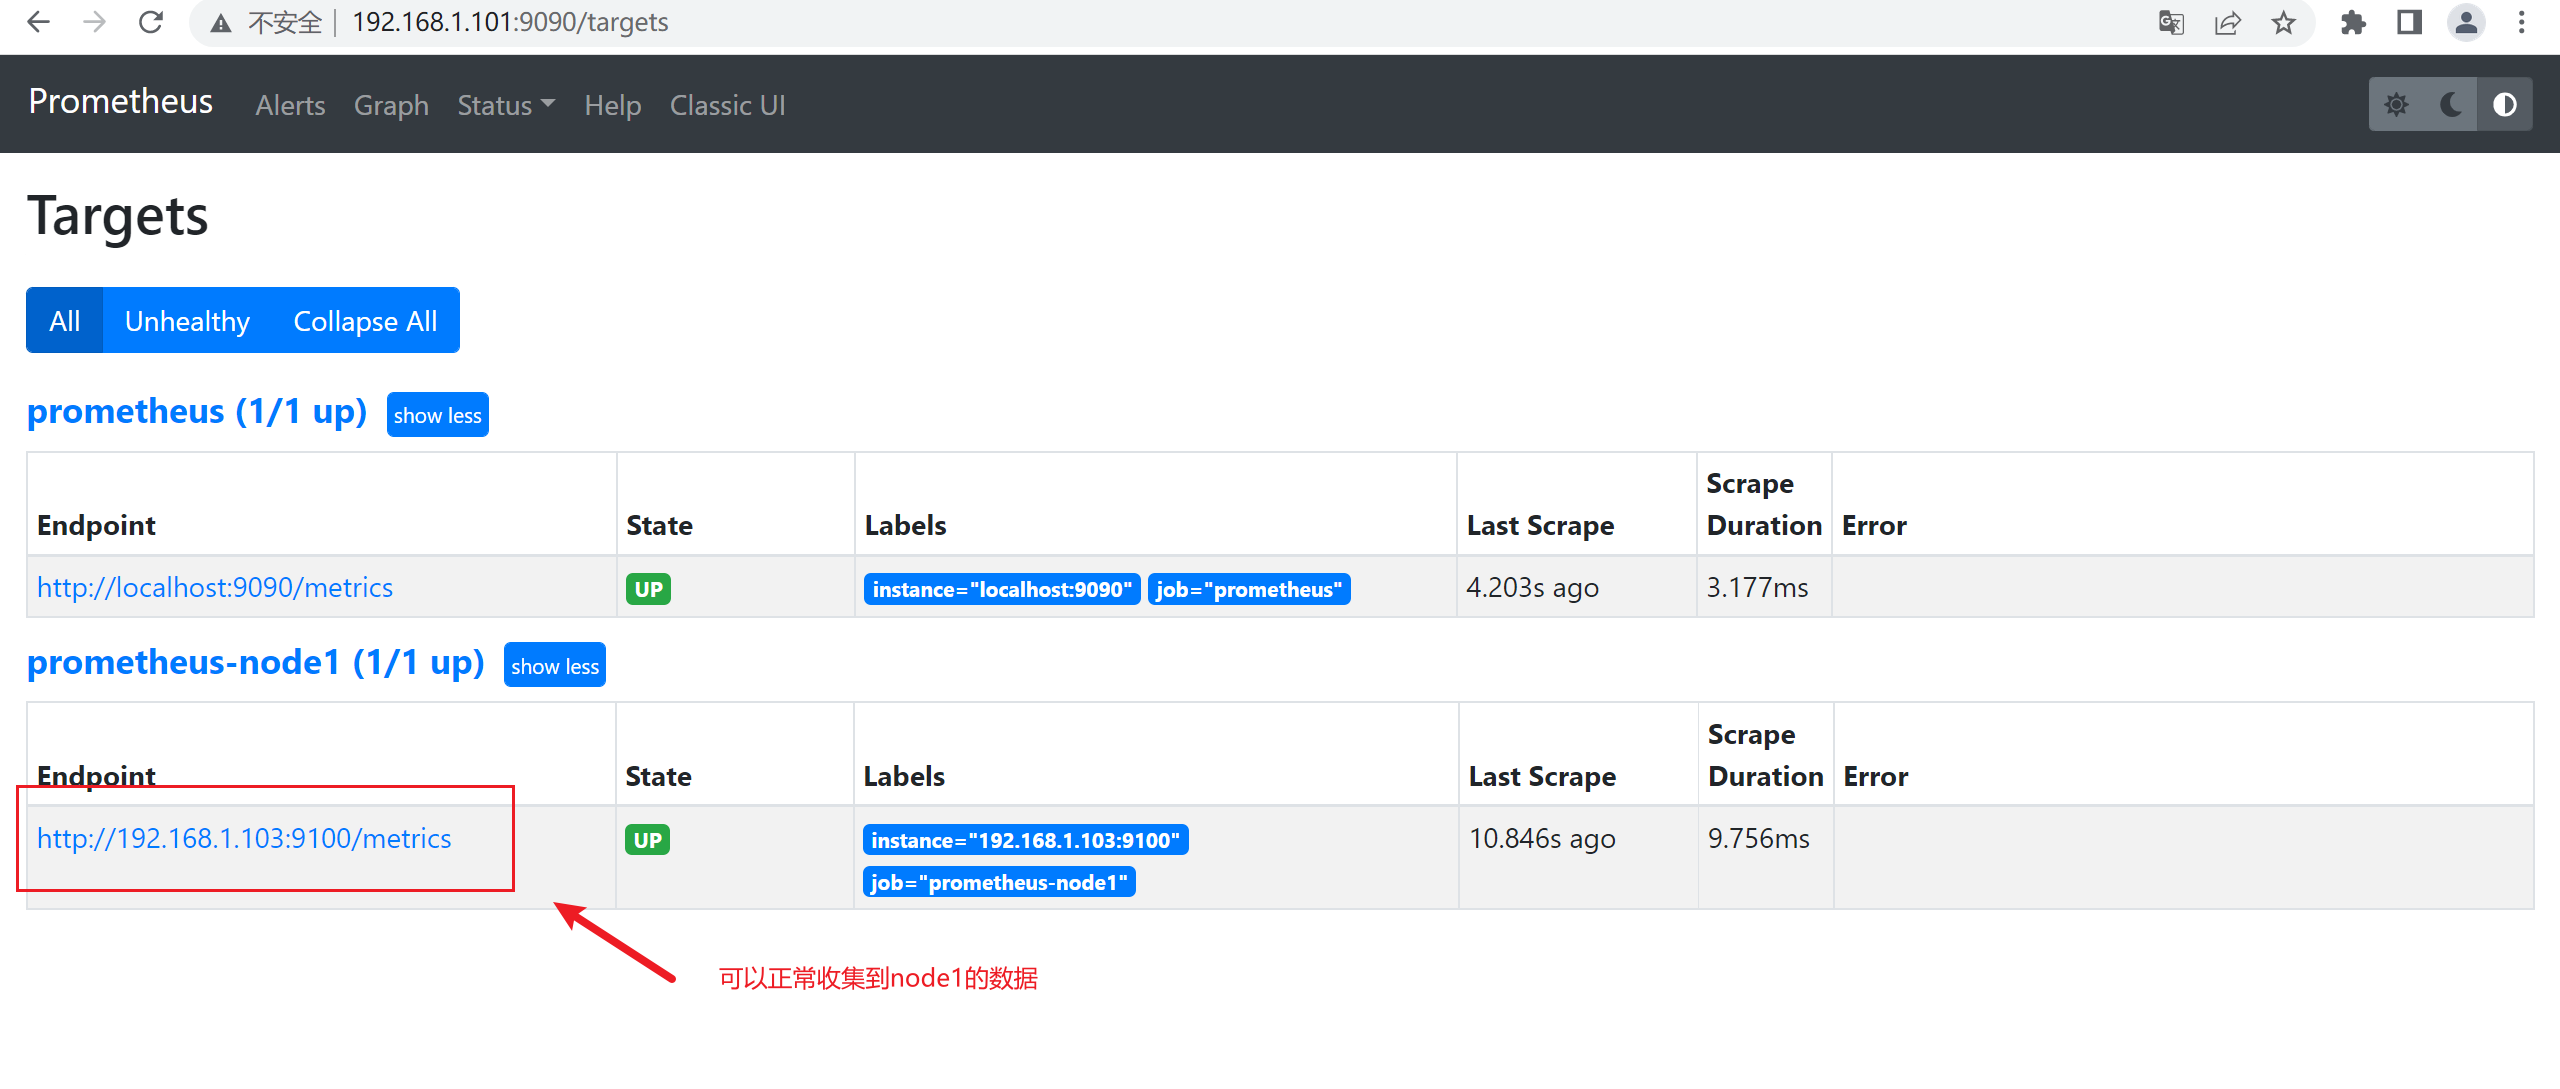Open localhost:9090/metrics endpoint link
Viewport: 2560px width, 1089px height.
(215, 588)
